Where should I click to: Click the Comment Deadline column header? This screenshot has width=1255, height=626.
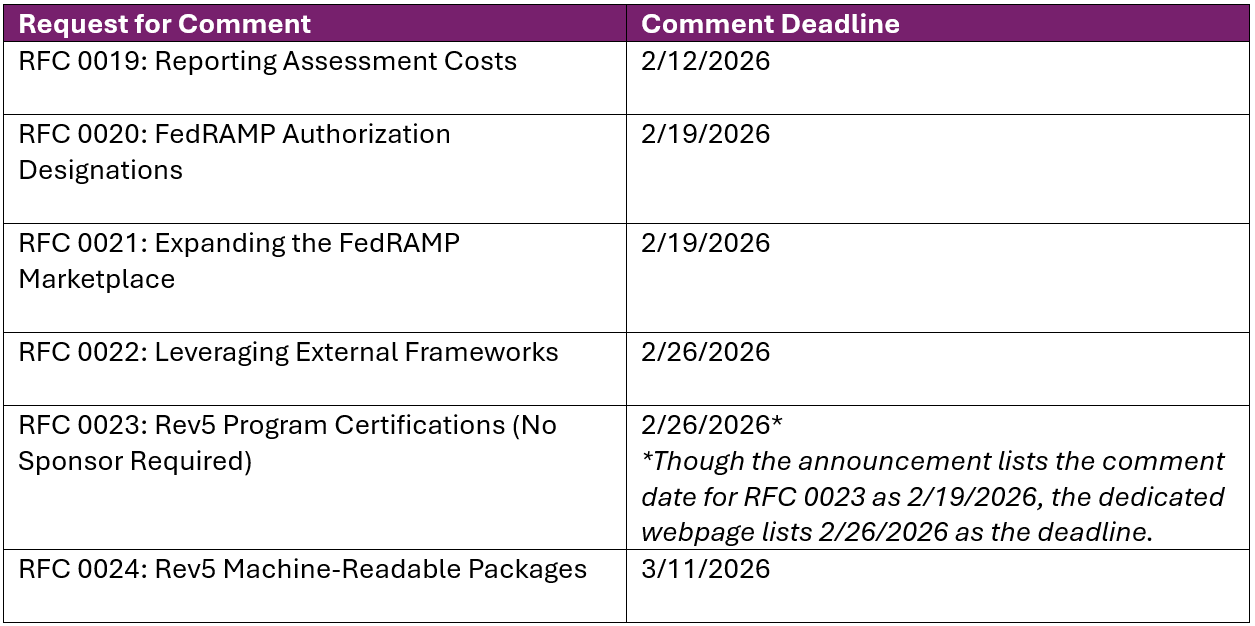(x=770, y=24)
